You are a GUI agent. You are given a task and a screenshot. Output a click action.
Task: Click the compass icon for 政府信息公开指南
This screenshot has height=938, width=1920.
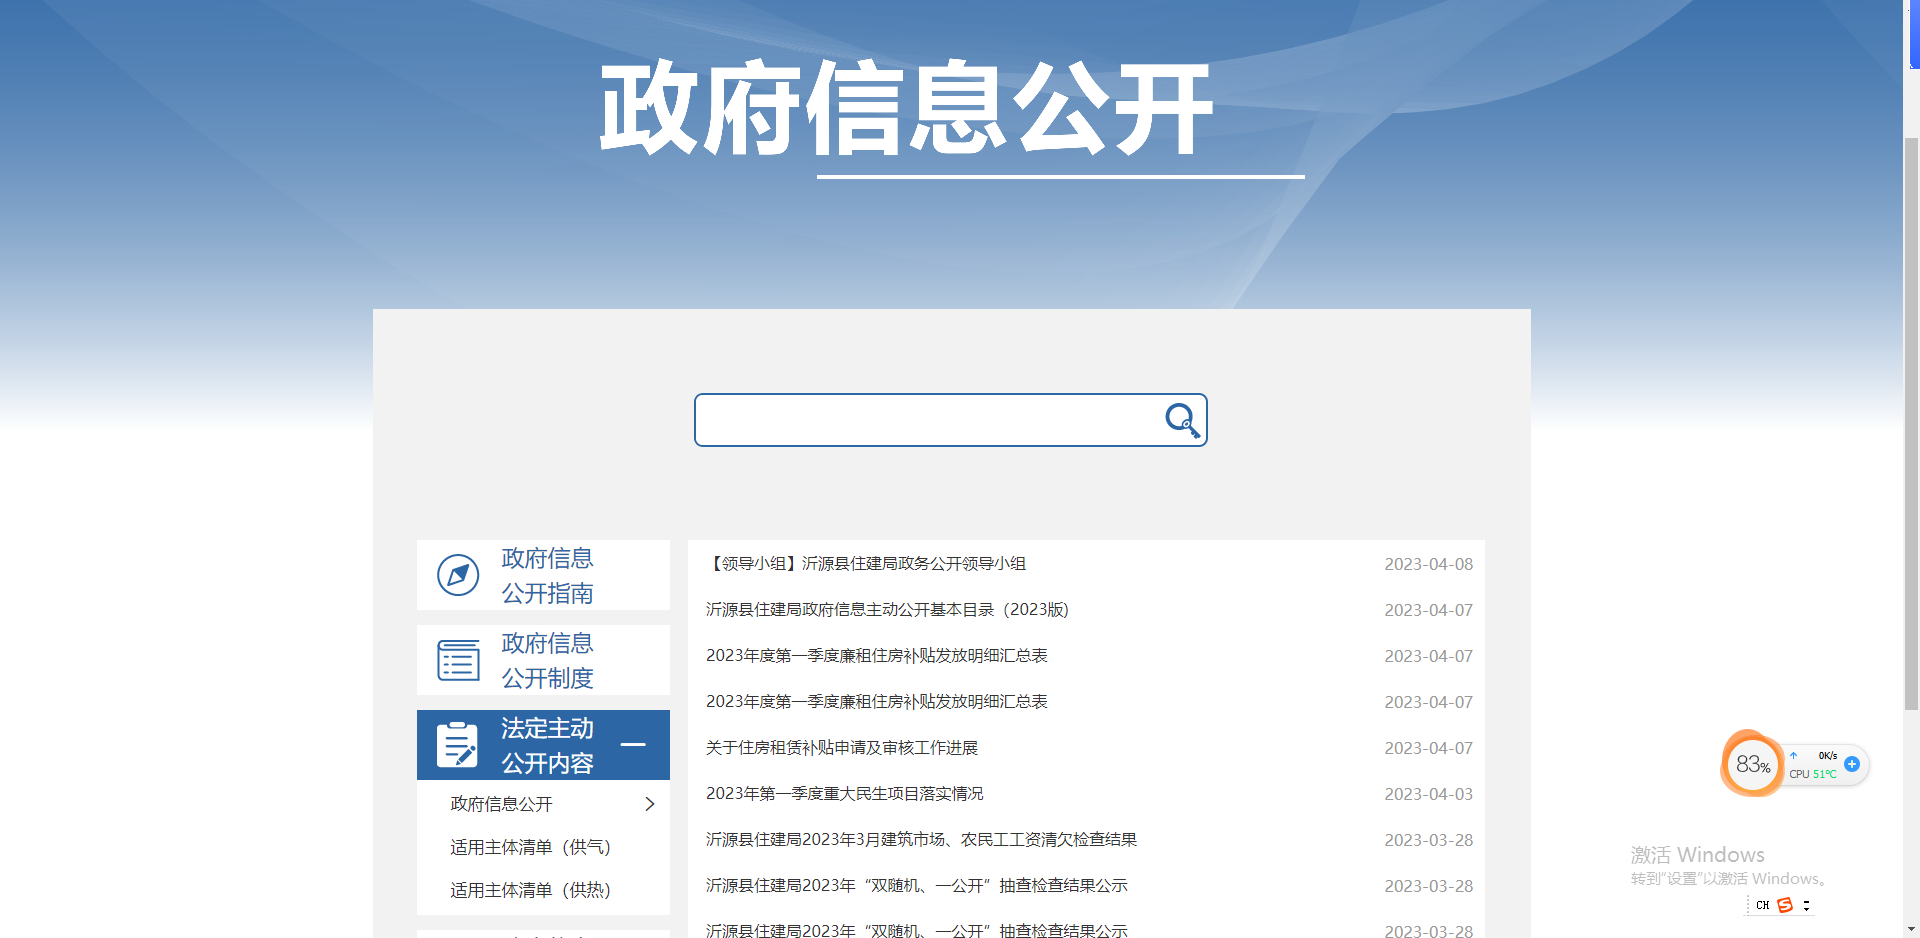coord(458,575)
